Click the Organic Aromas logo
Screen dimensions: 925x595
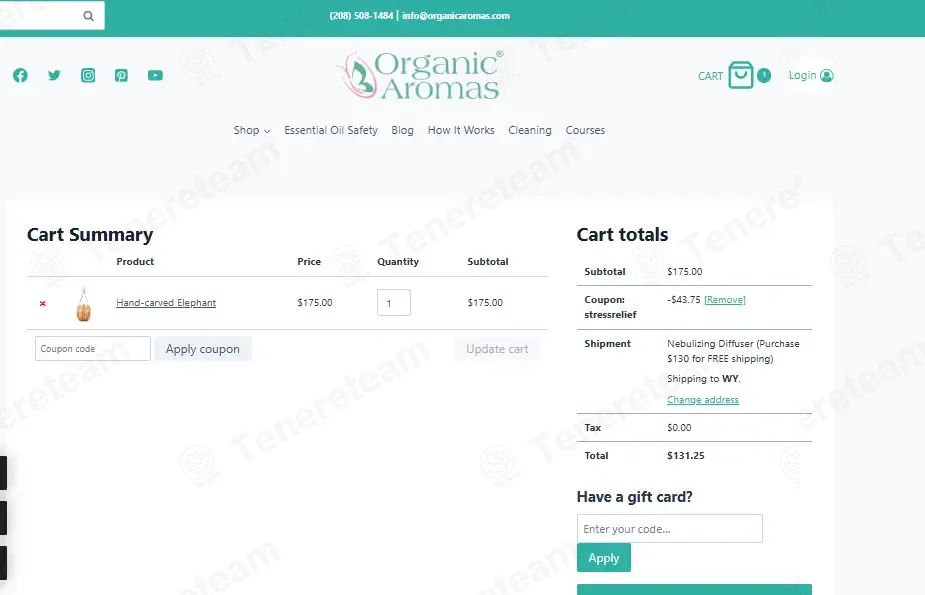[x=421, y=75]
